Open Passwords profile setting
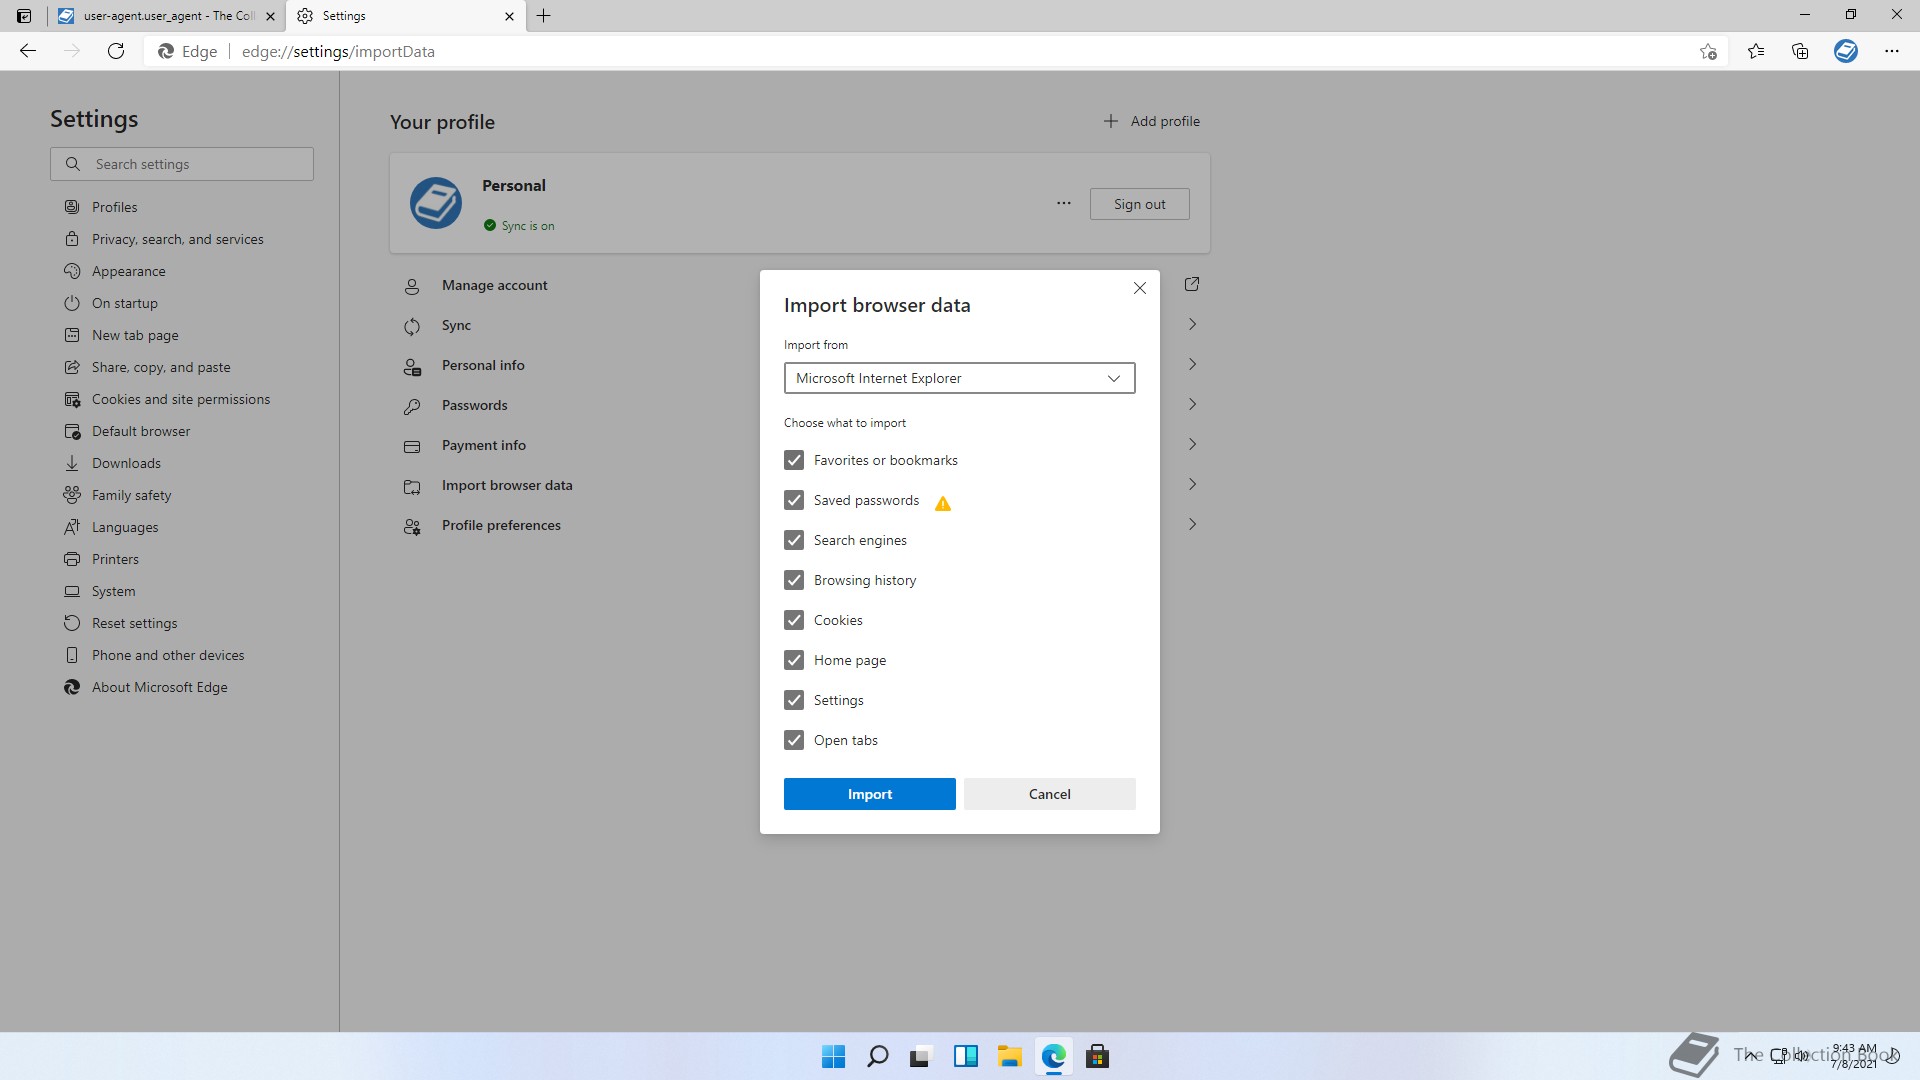 (x=474, y=405)
